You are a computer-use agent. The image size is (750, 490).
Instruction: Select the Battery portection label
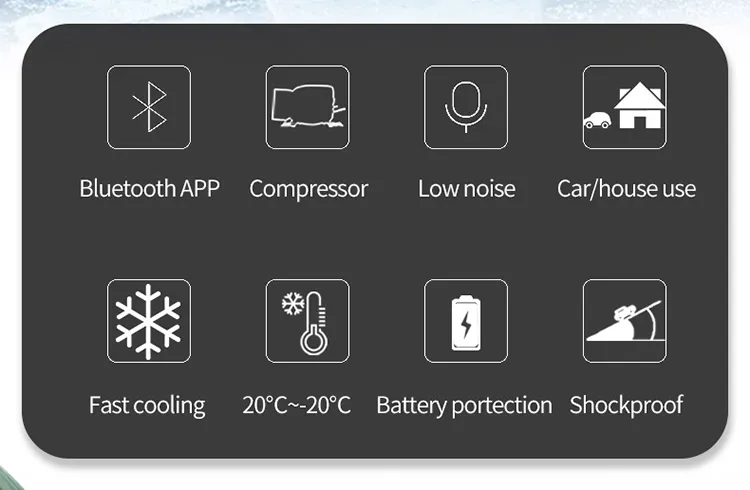click(464, 406)
